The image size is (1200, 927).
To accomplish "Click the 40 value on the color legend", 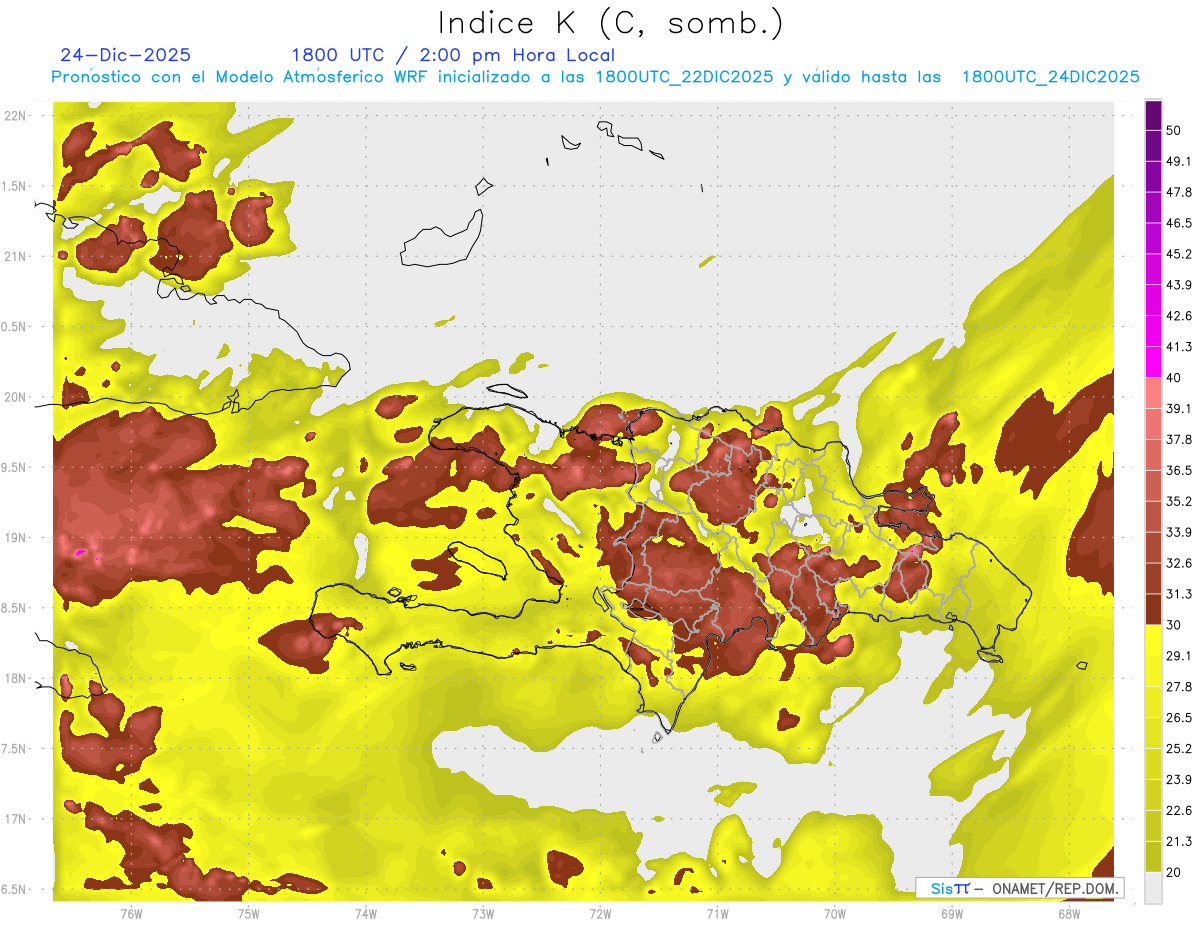I will point(1174,378).
